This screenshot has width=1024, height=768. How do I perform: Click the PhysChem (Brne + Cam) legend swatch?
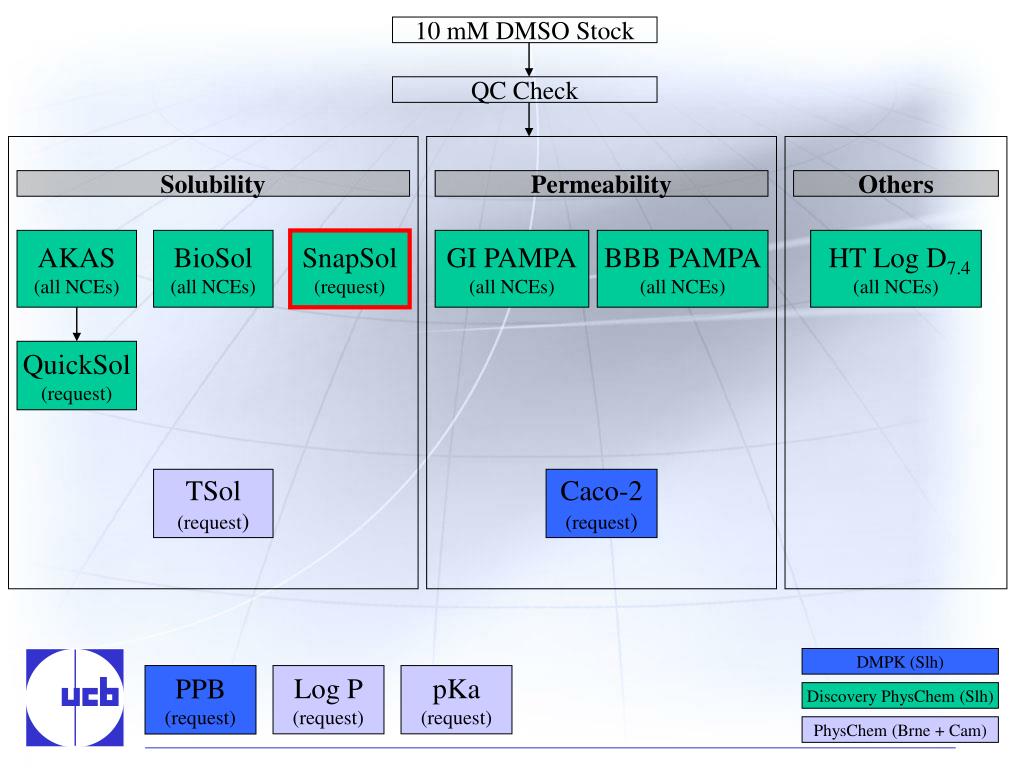pos(901,730)
